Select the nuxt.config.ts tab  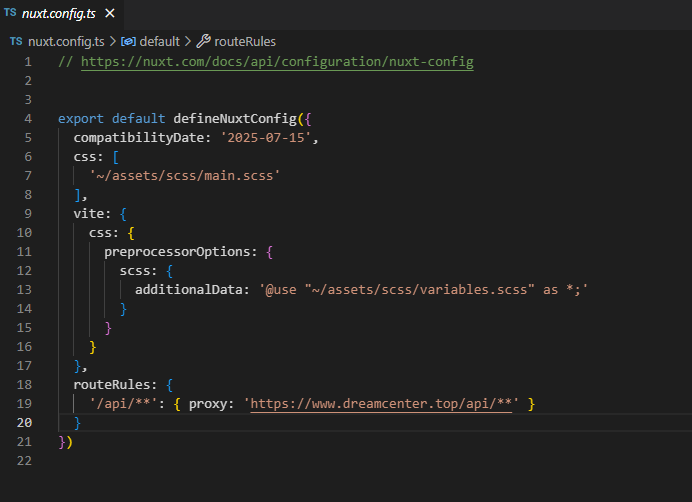click(x=58, y=14)
